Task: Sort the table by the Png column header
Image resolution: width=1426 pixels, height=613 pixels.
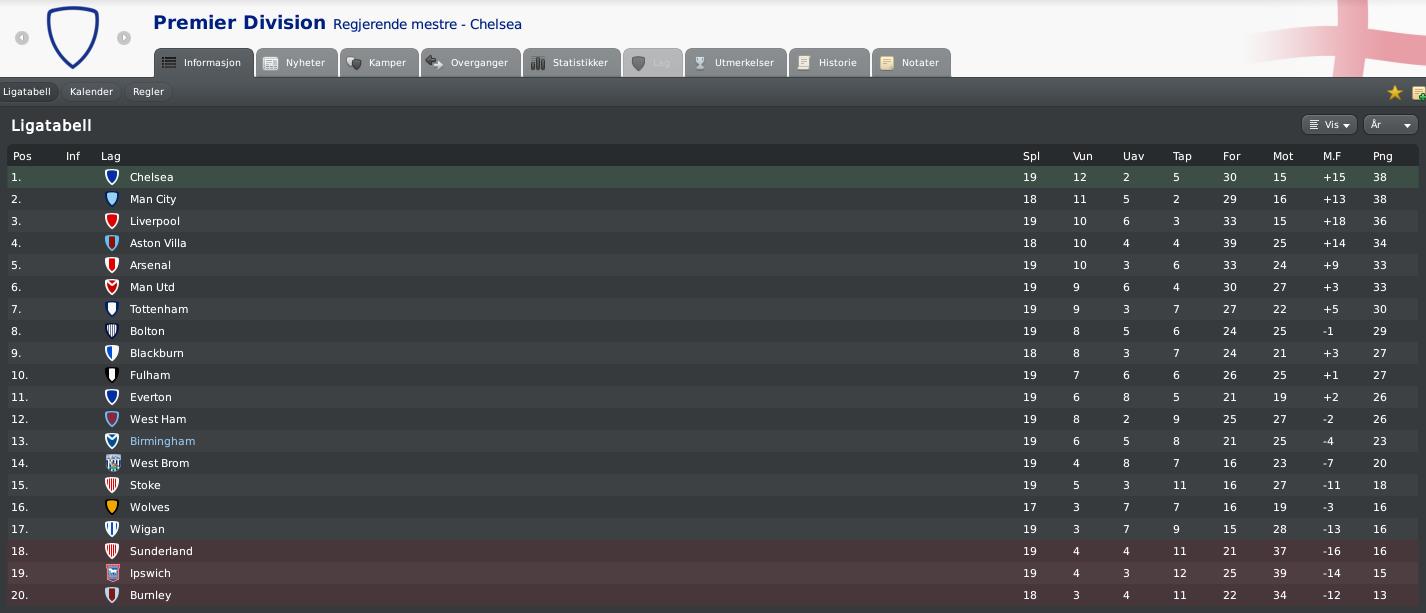Action: (x=1382, y=156)
